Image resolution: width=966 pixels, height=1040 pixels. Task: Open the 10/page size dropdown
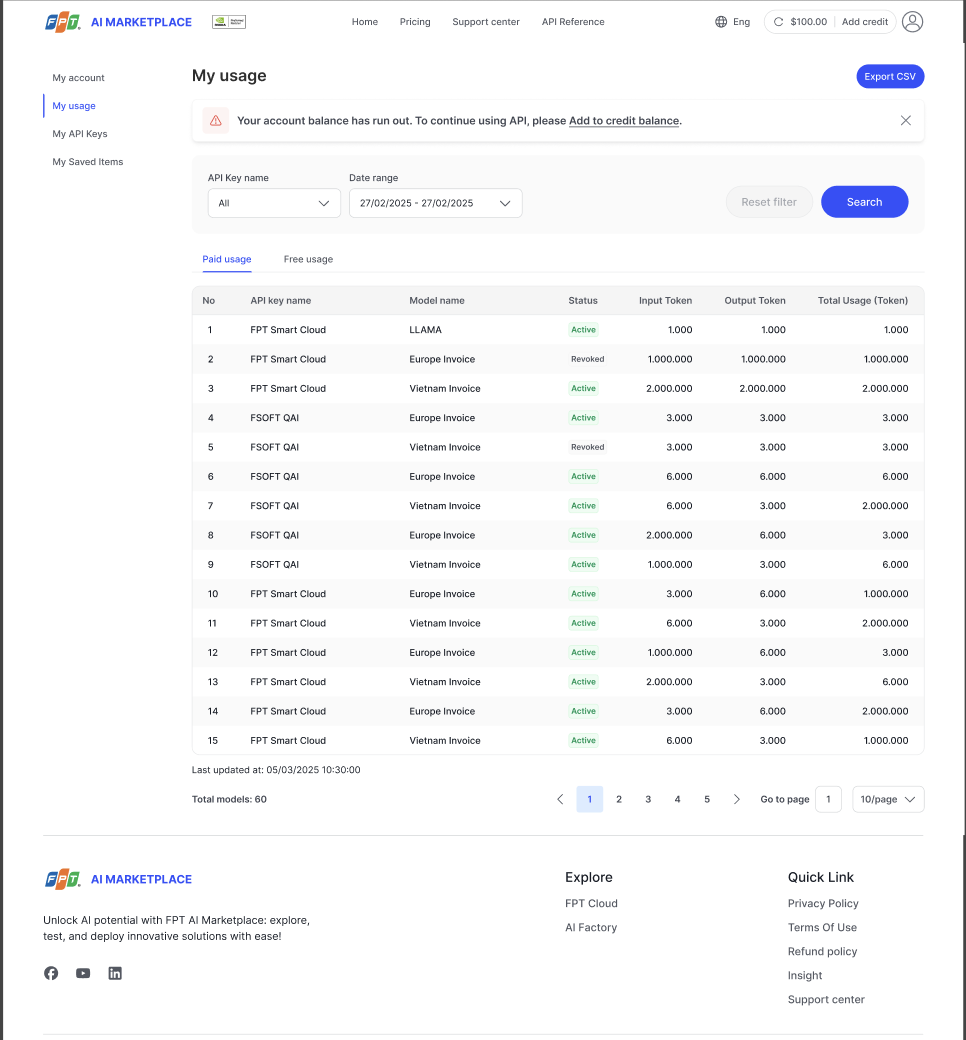click(888, 799)
